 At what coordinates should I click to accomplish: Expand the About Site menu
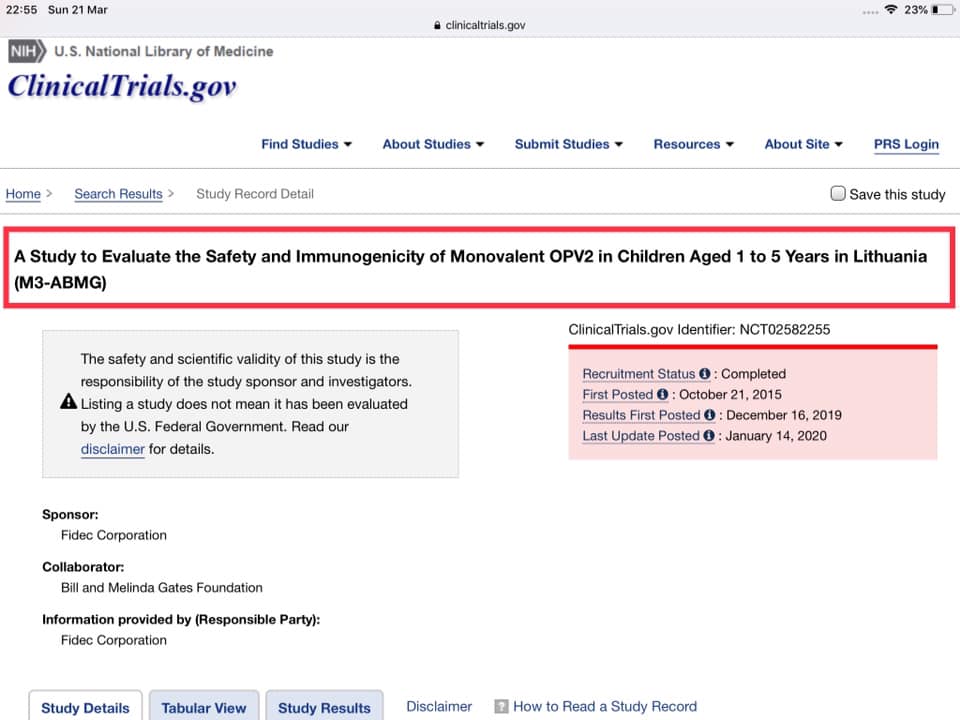pyautogui.click(x=803, y=144)
